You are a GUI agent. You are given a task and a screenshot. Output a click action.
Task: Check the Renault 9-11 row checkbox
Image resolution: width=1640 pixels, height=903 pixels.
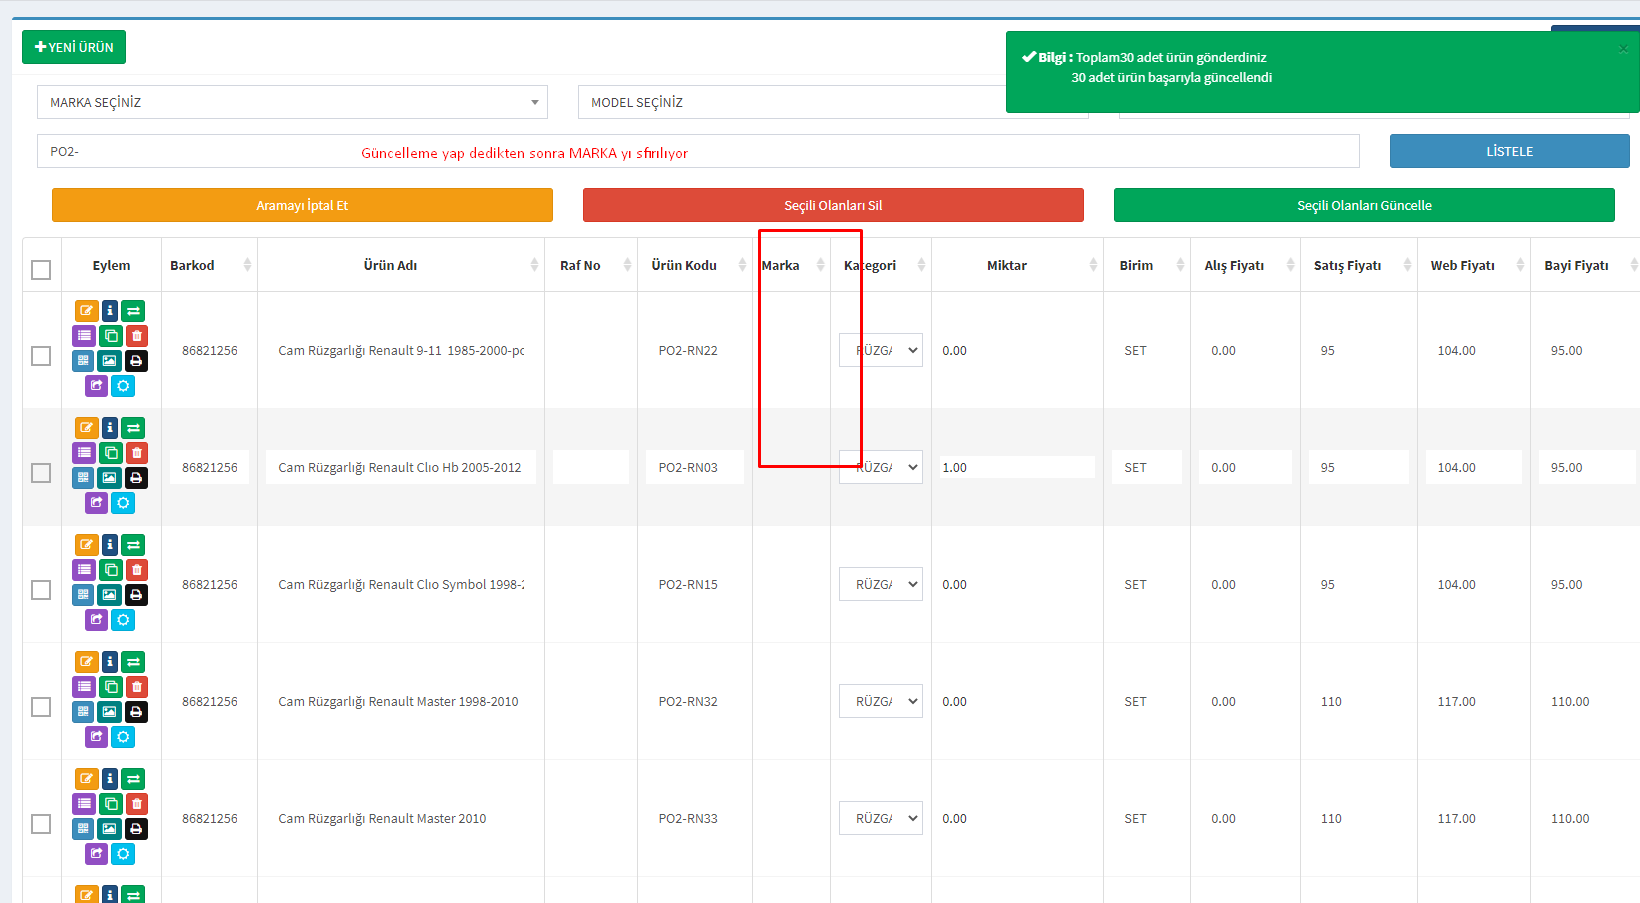click(x=41, y=356)
